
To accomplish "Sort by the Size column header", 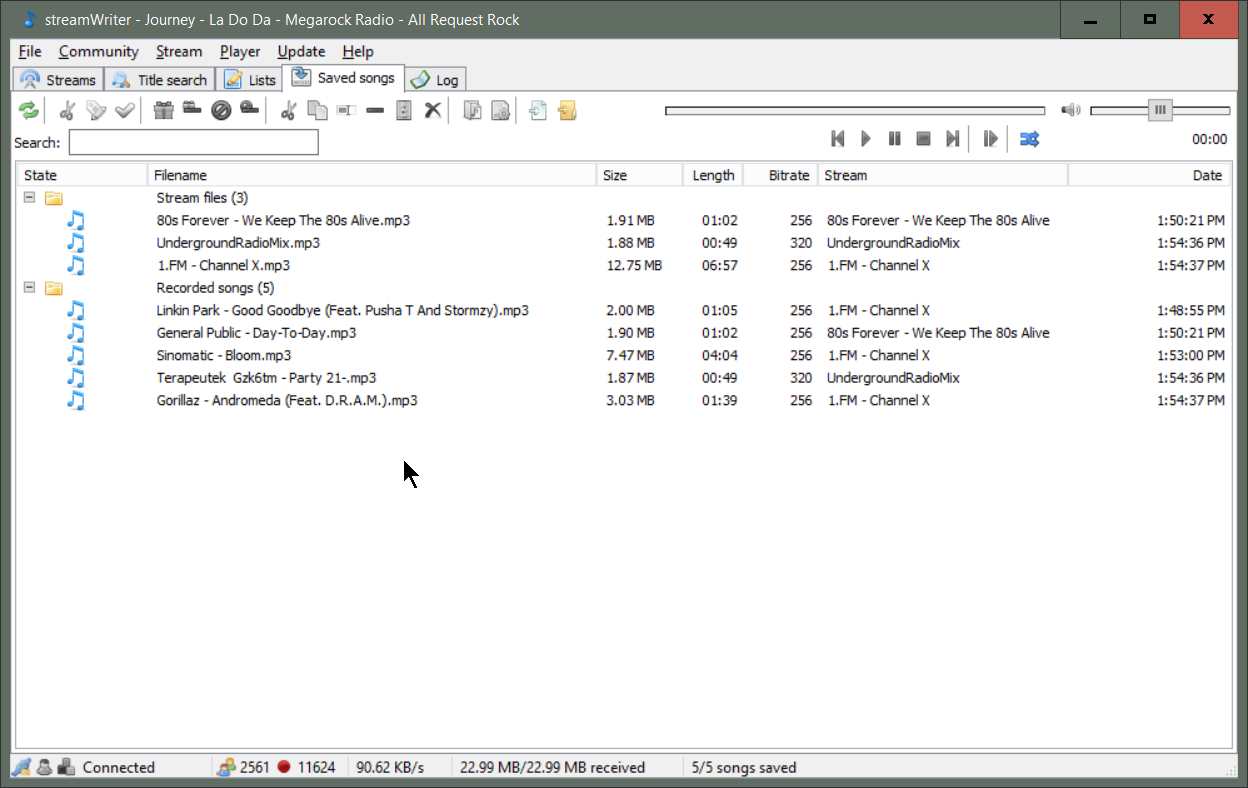I will 640,175.
